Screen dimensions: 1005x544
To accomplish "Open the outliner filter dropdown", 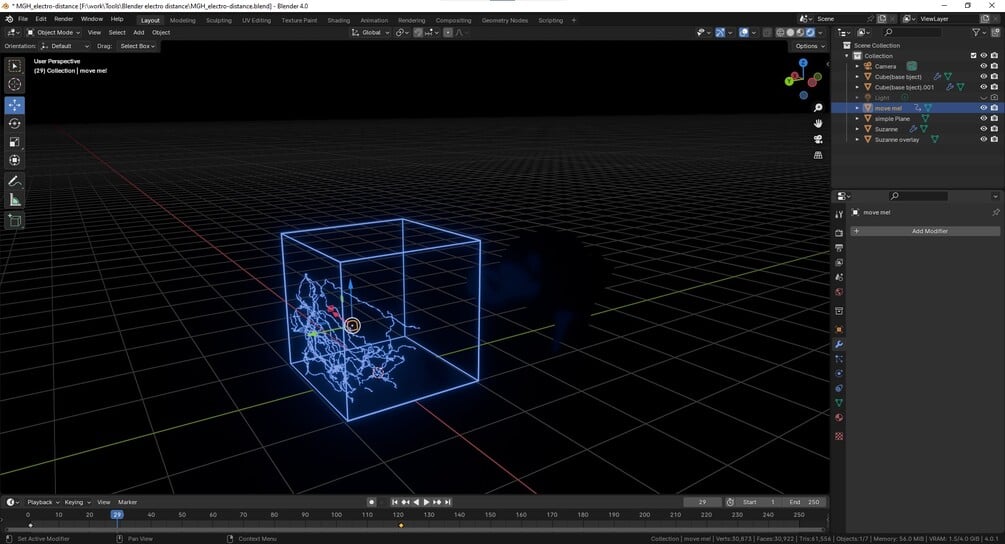I will tap(979, 32).
